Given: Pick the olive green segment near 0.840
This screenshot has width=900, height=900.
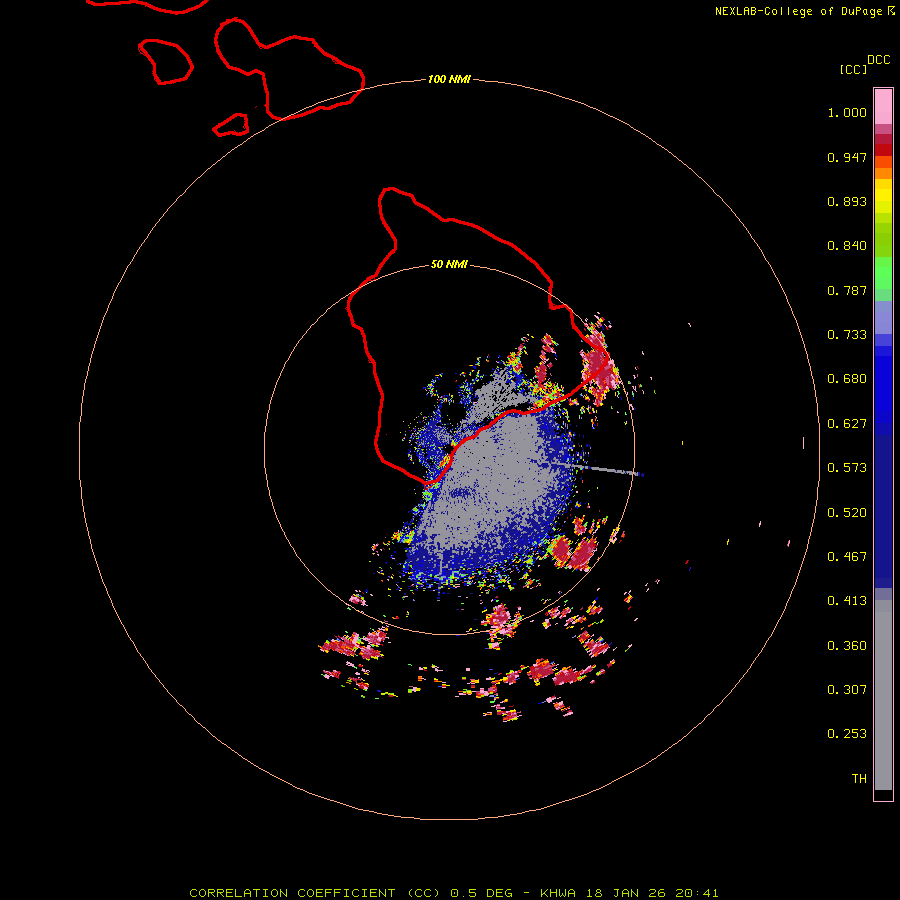Looking at the screenshot, I should [x=883, y=240].
